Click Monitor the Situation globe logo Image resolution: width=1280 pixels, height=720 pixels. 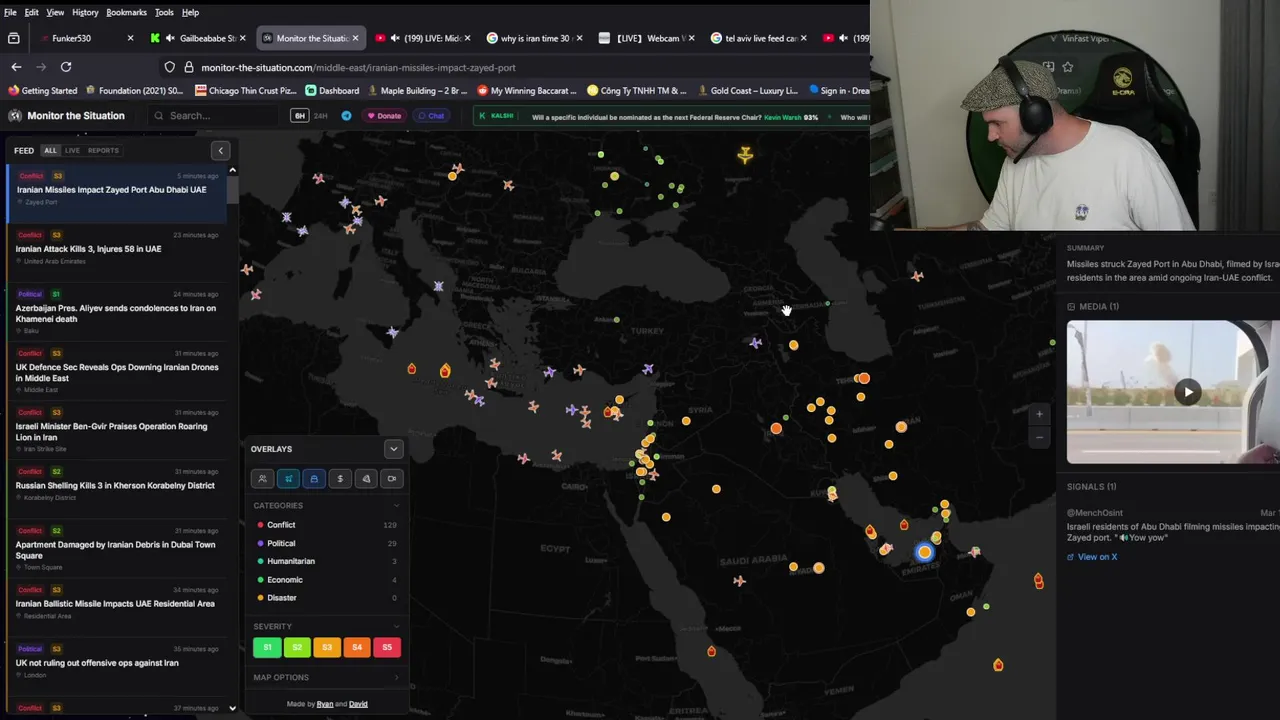click(15, 116)
